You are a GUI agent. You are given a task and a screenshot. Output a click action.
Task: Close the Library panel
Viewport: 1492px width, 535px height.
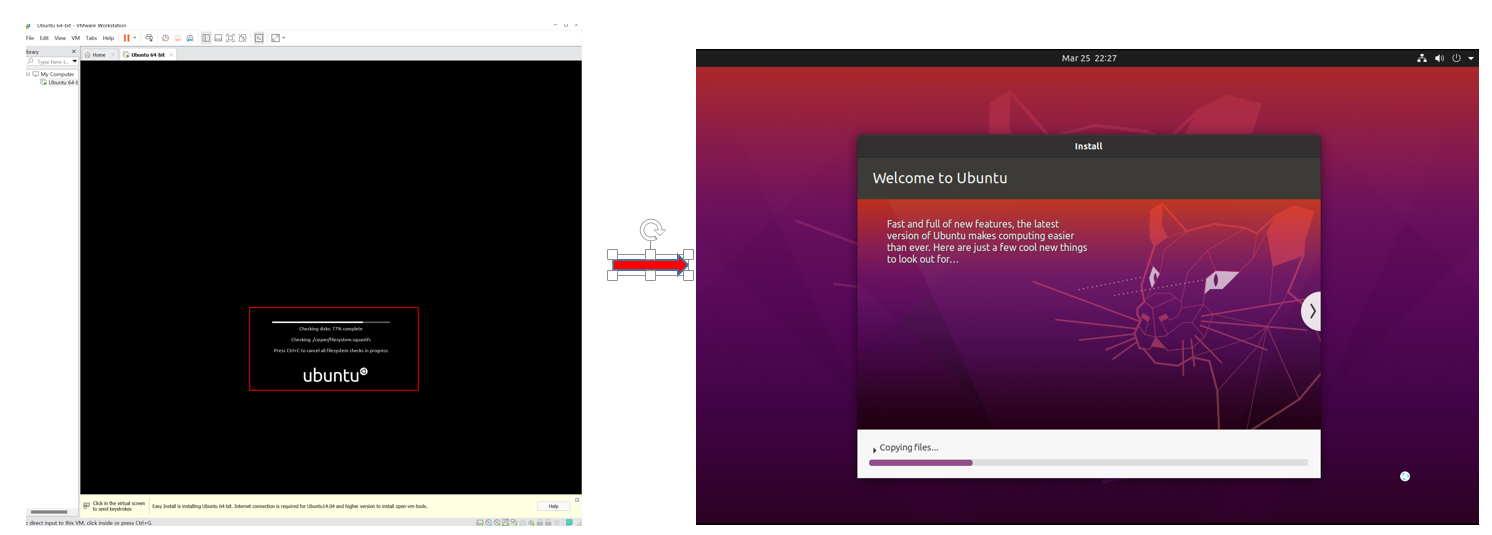pos(74,51)
